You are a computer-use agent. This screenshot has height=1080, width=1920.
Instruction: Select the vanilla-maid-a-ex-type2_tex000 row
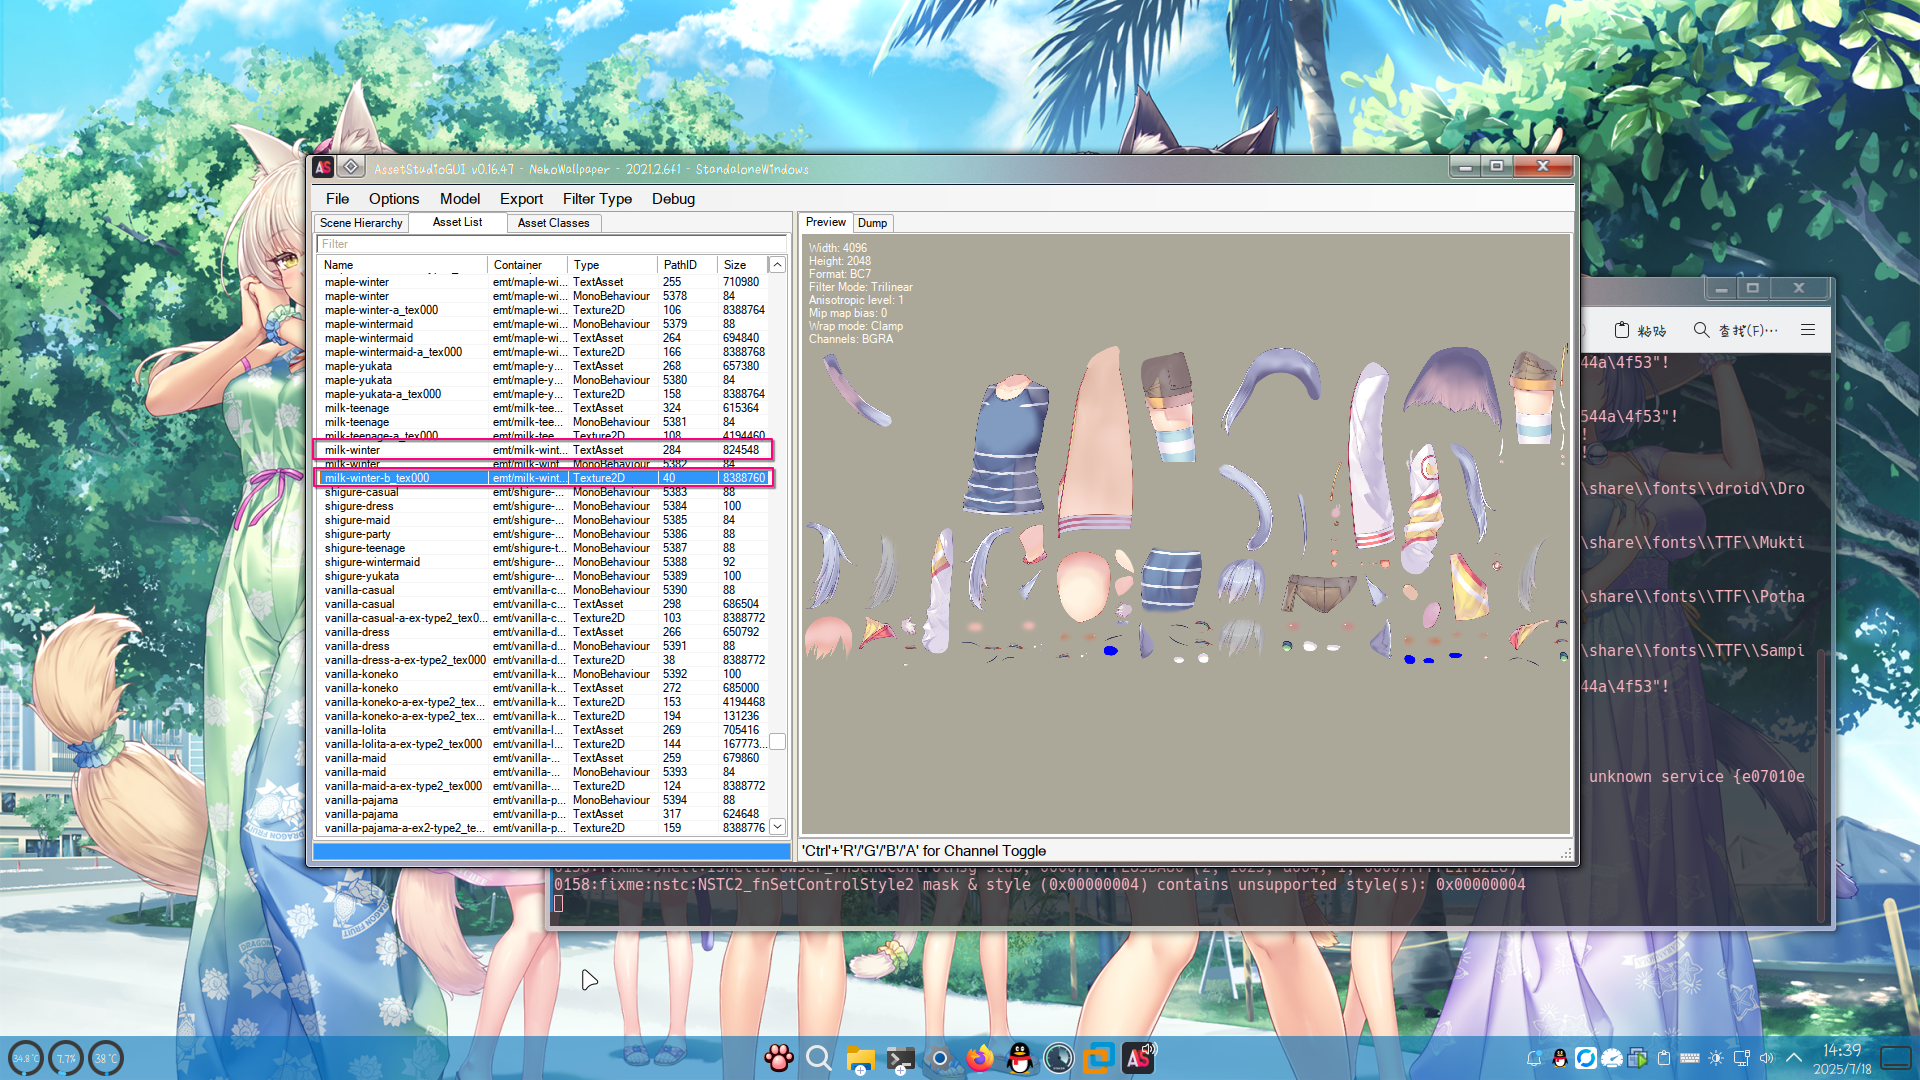[543, 786]
